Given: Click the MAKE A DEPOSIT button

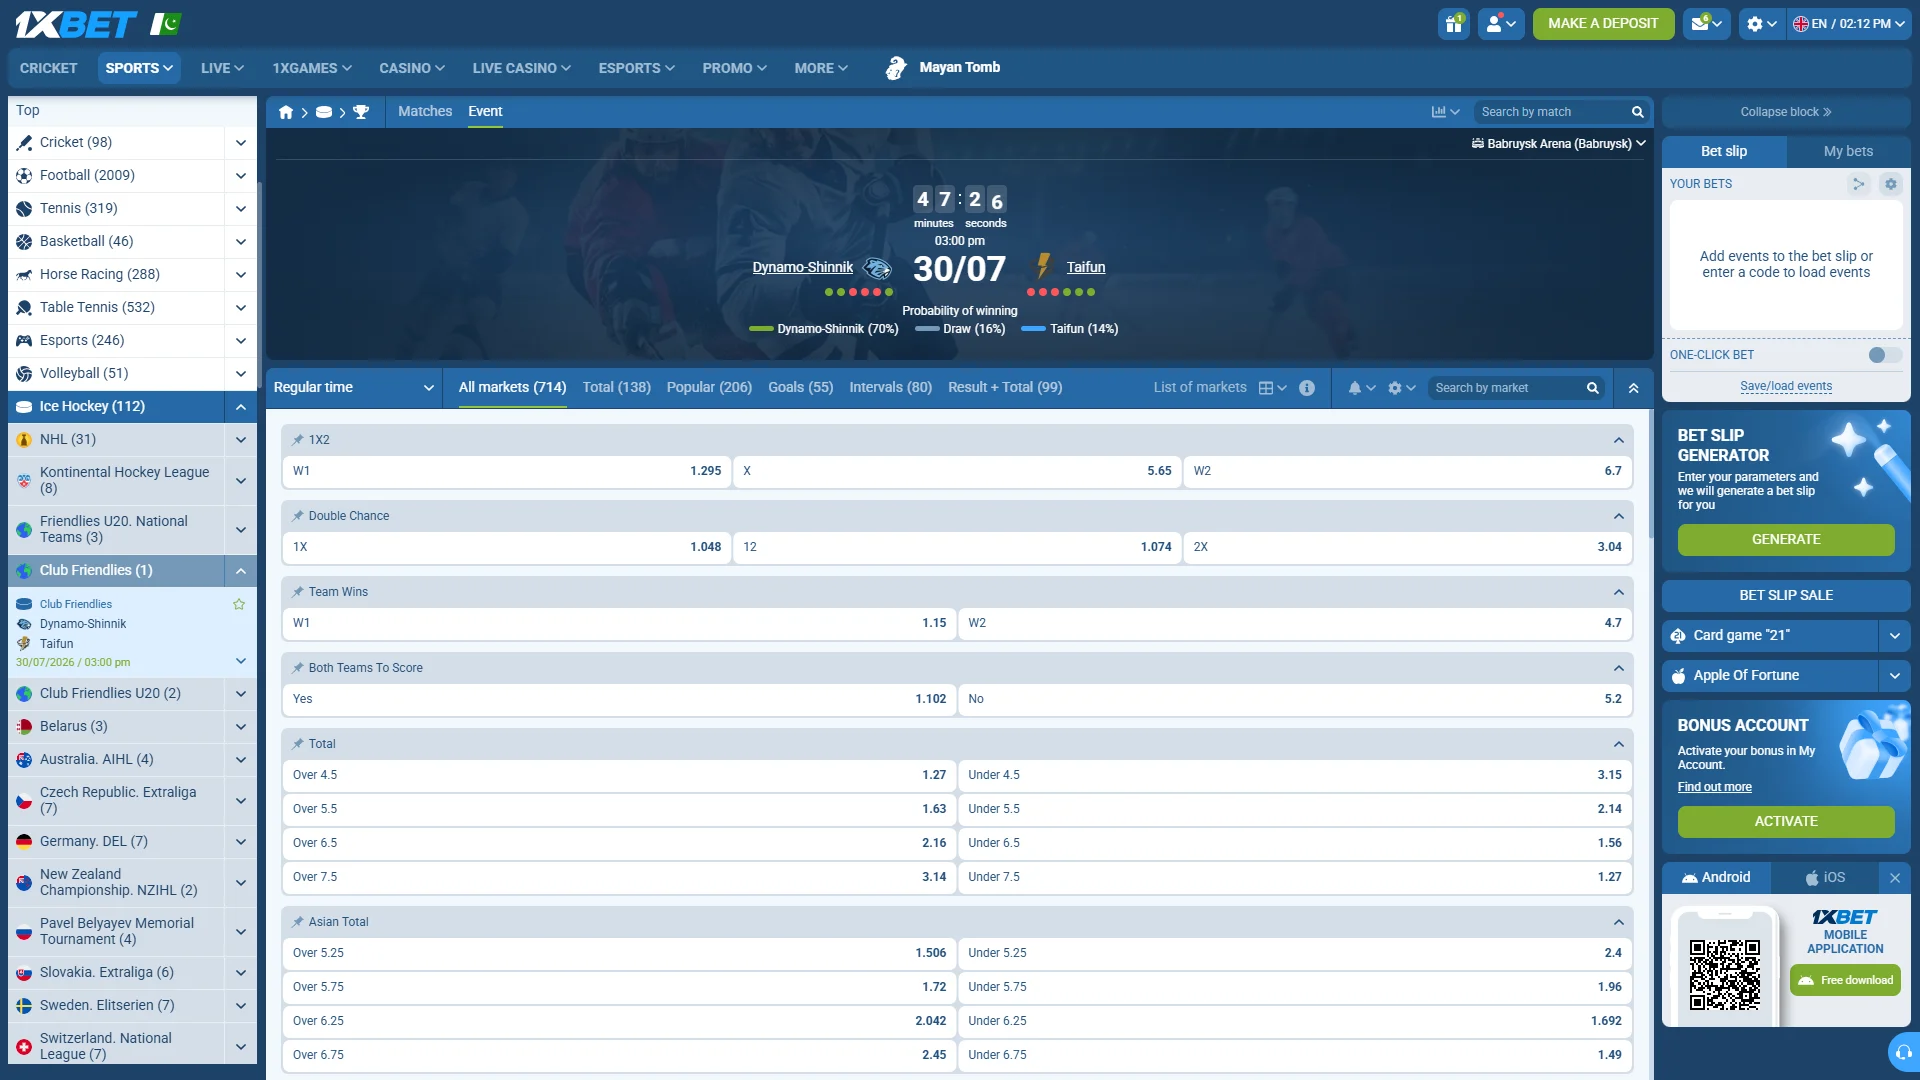Looking at the screenshot, I should point(1603,24).
